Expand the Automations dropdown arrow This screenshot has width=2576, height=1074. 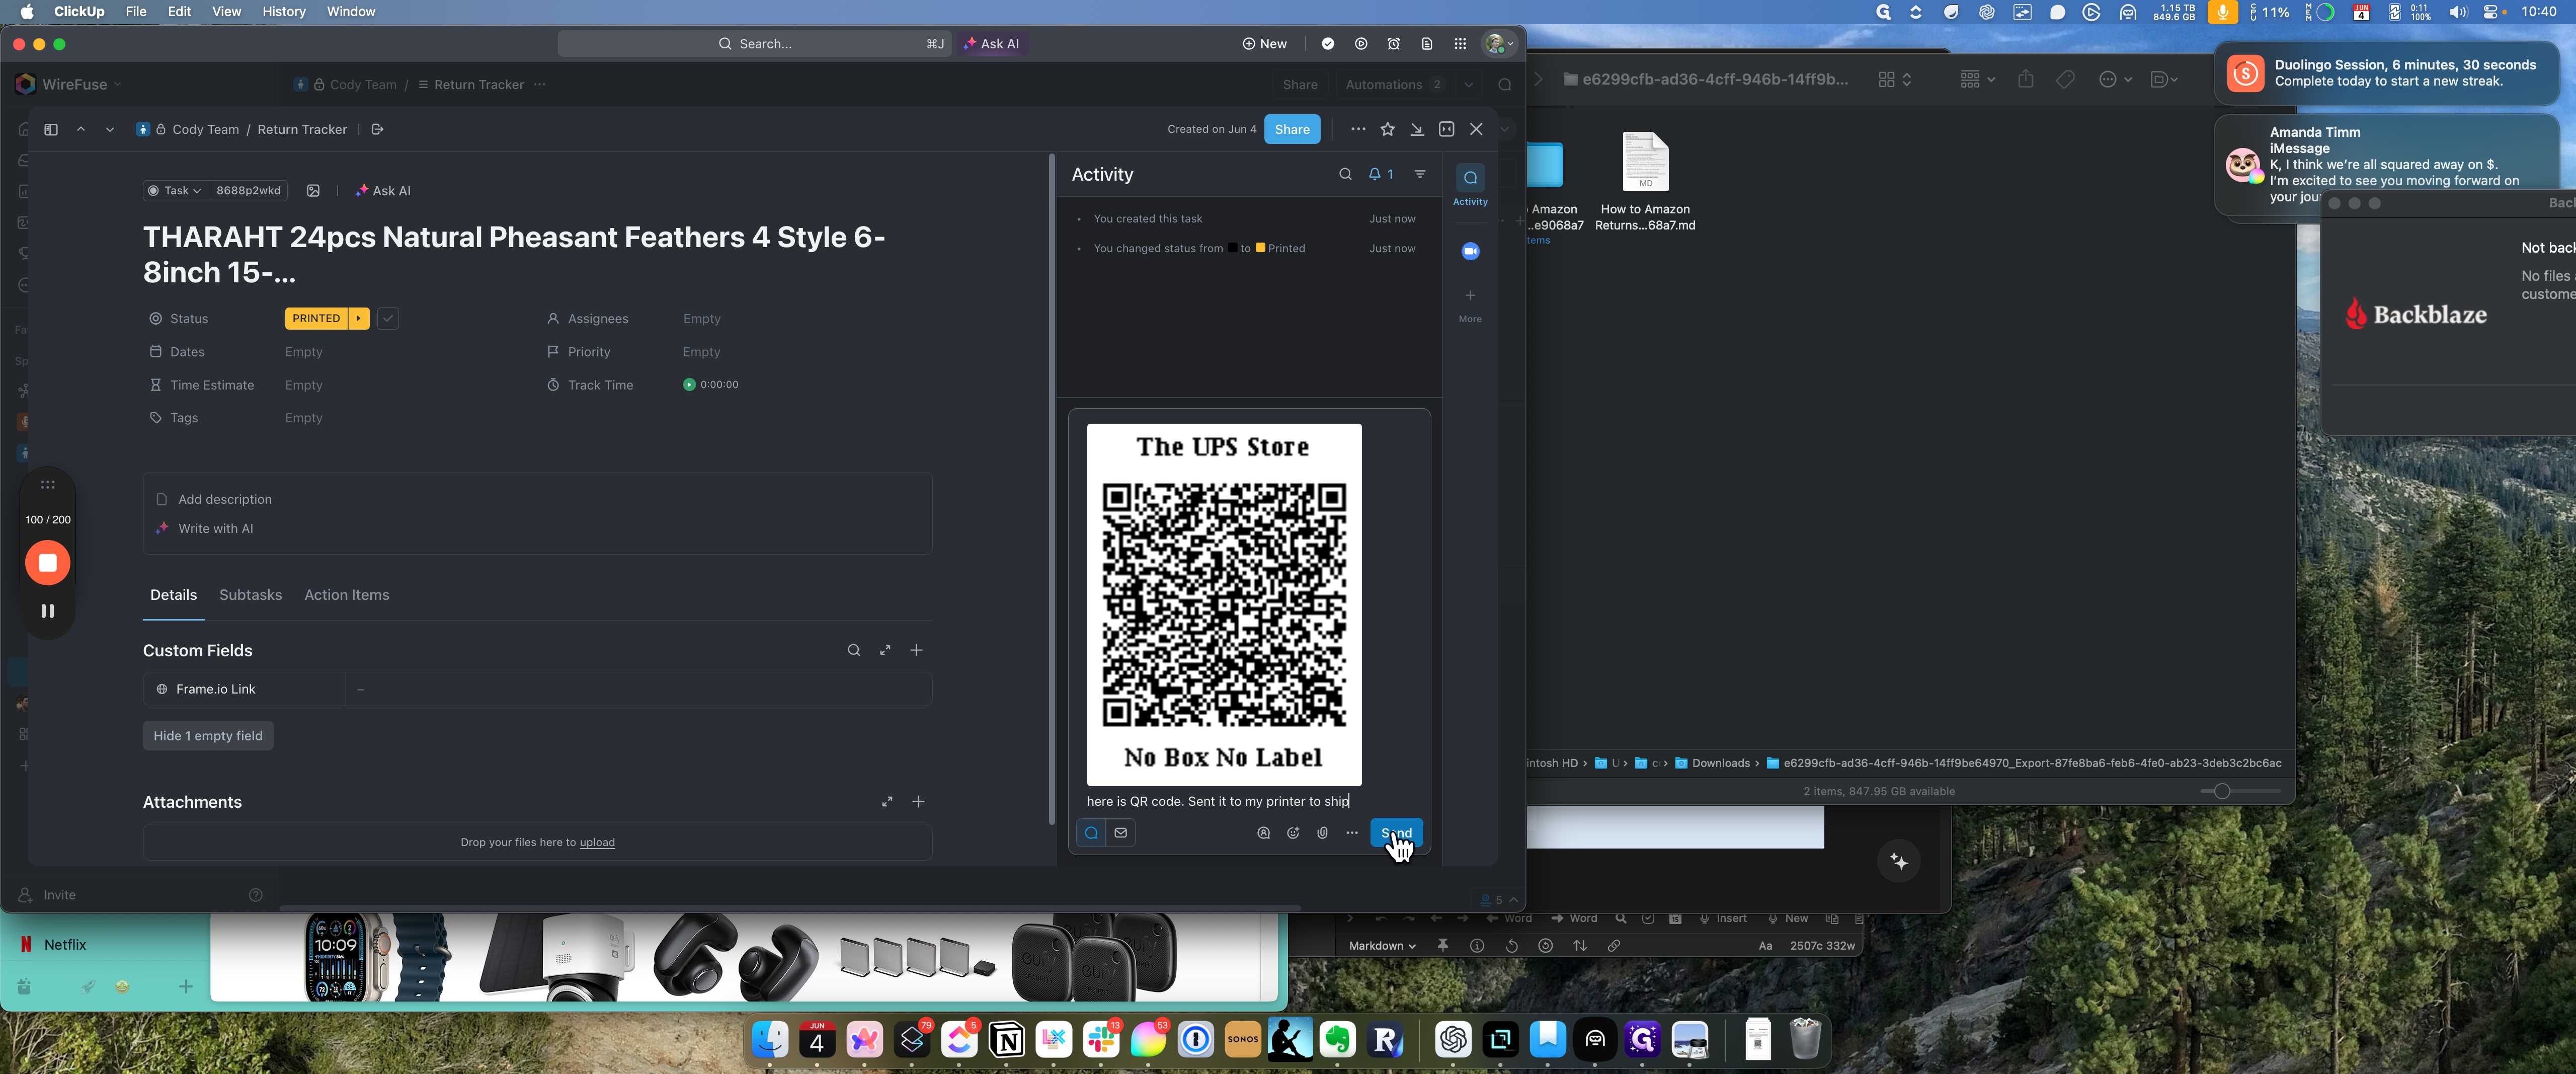[1469, 84]
